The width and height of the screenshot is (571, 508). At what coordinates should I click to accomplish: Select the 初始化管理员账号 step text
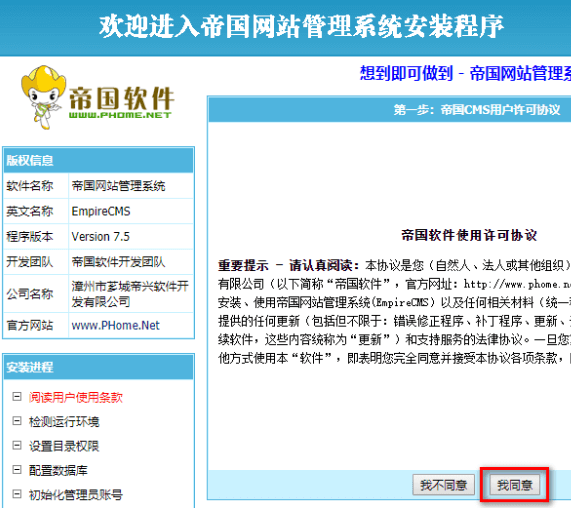(x=76, y=495)
